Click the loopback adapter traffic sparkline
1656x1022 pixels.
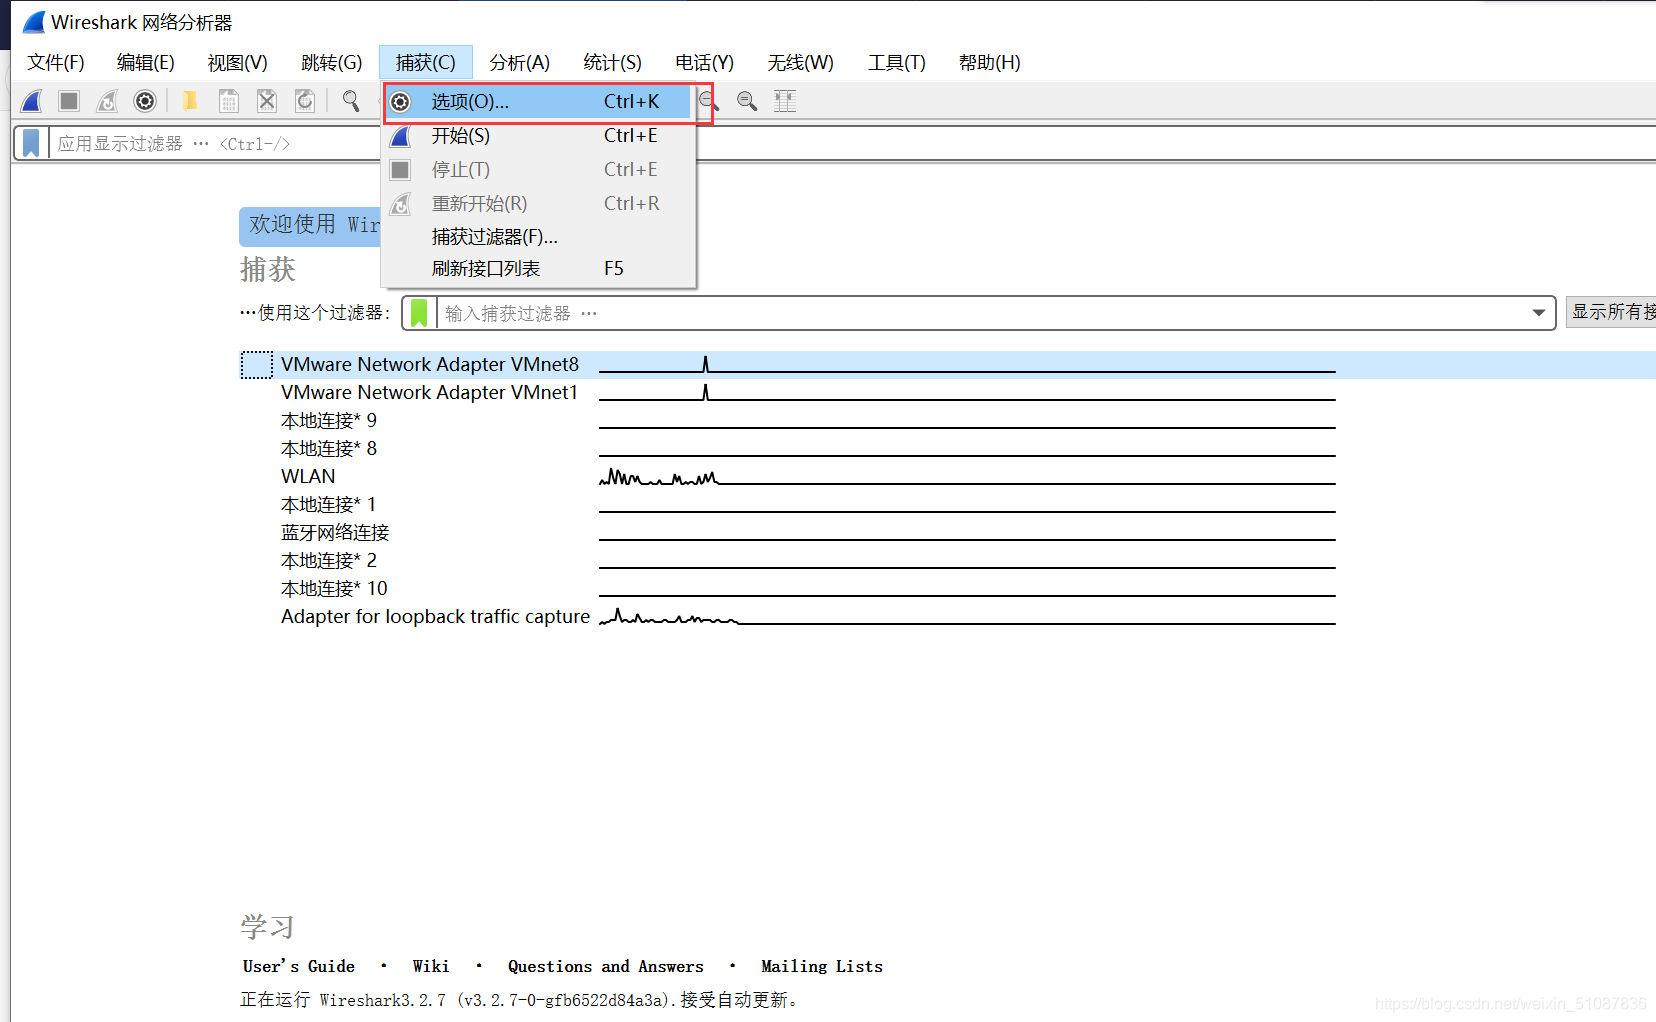(967, 617)
